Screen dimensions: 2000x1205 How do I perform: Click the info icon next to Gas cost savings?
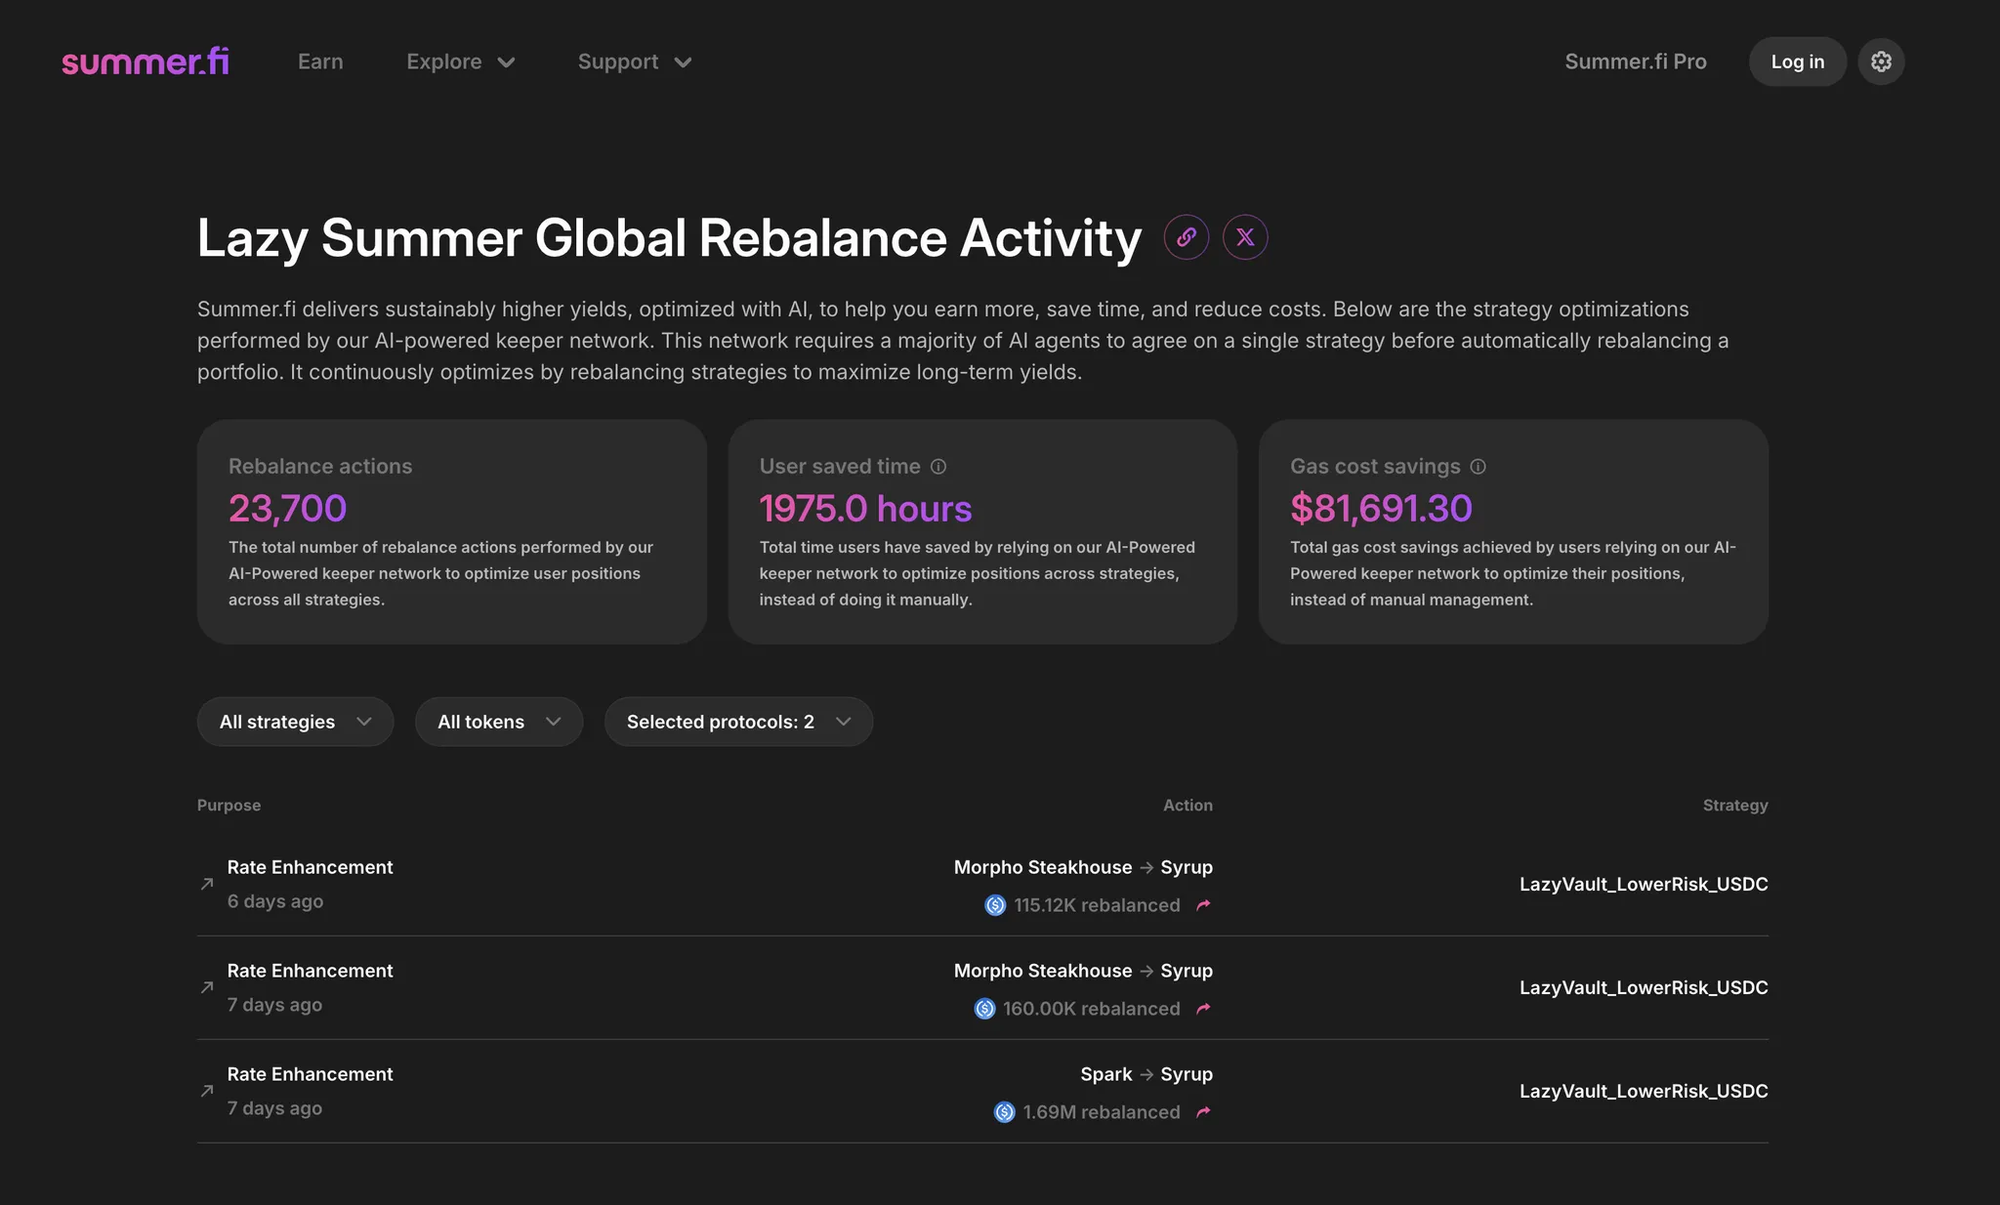[x=1478, y=467]
